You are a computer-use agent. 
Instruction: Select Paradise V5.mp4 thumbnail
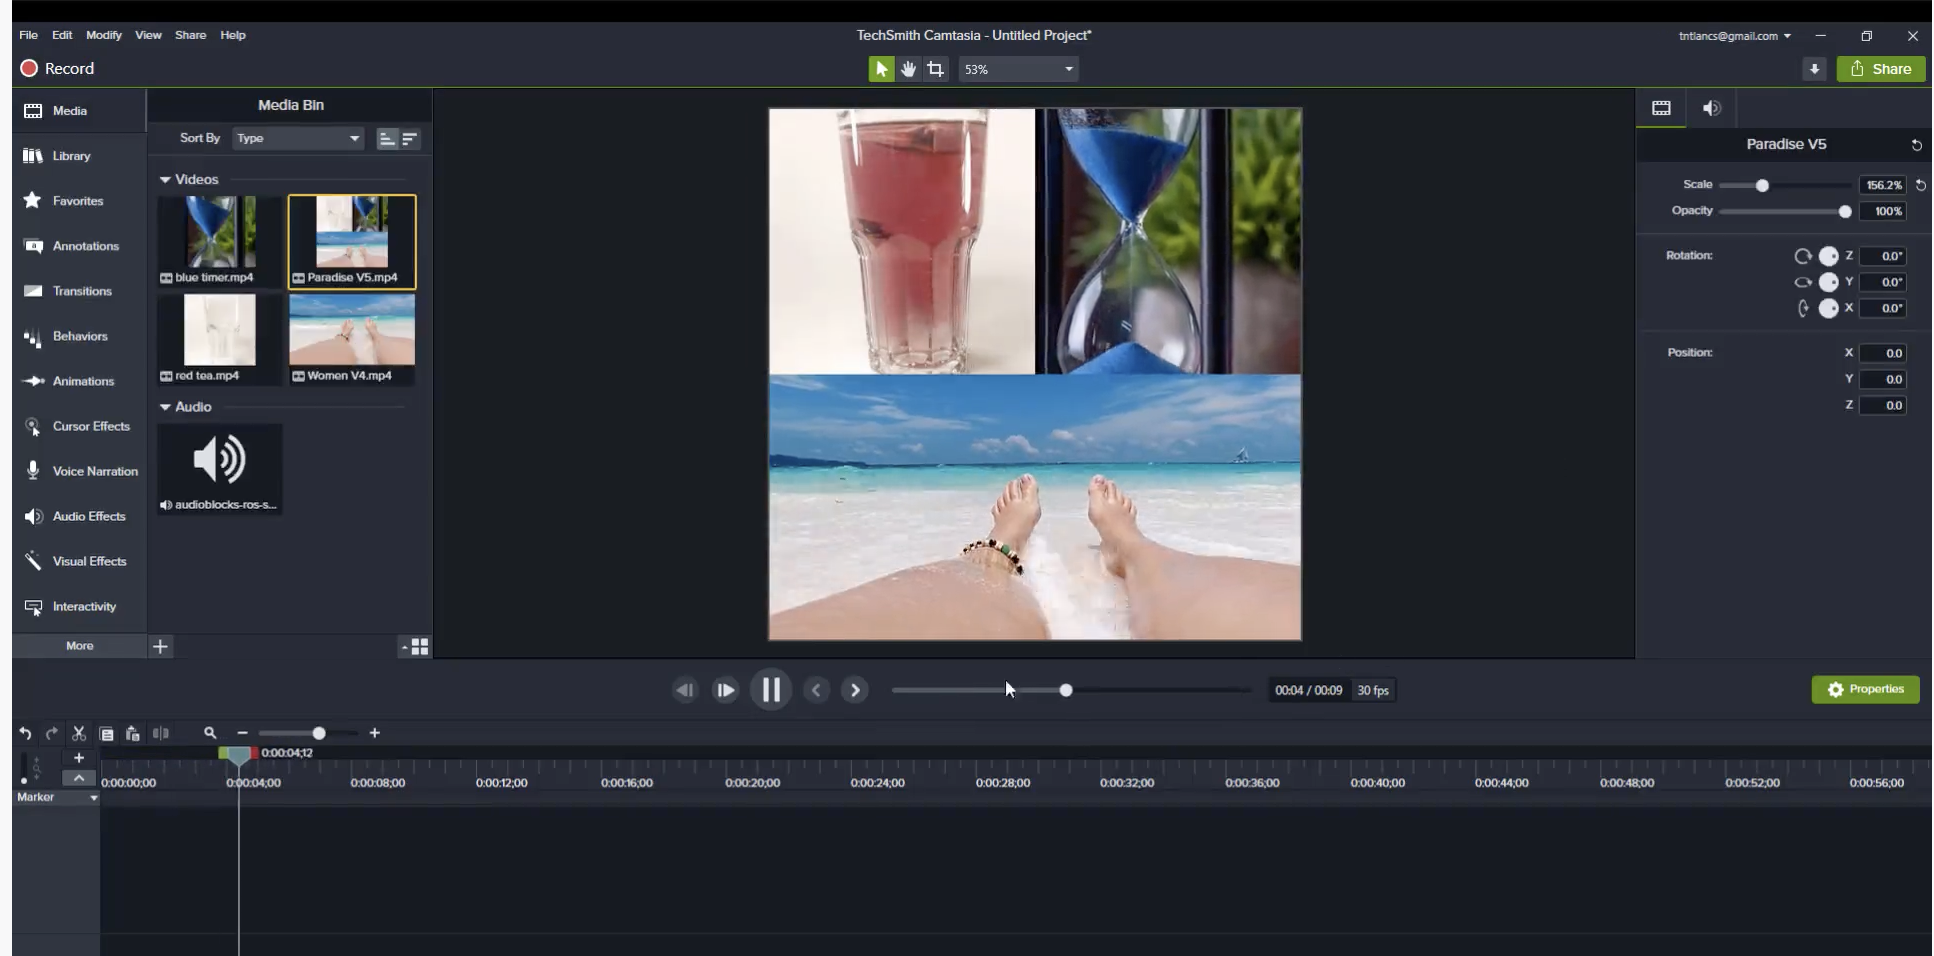click(352, 241)
